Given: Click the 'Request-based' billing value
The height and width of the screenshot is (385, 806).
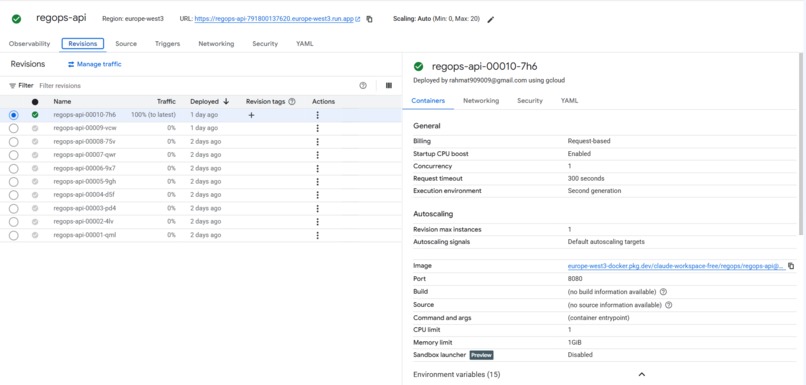Looking at the screenshot, I should pyautogui.click(x=589, y=141).
